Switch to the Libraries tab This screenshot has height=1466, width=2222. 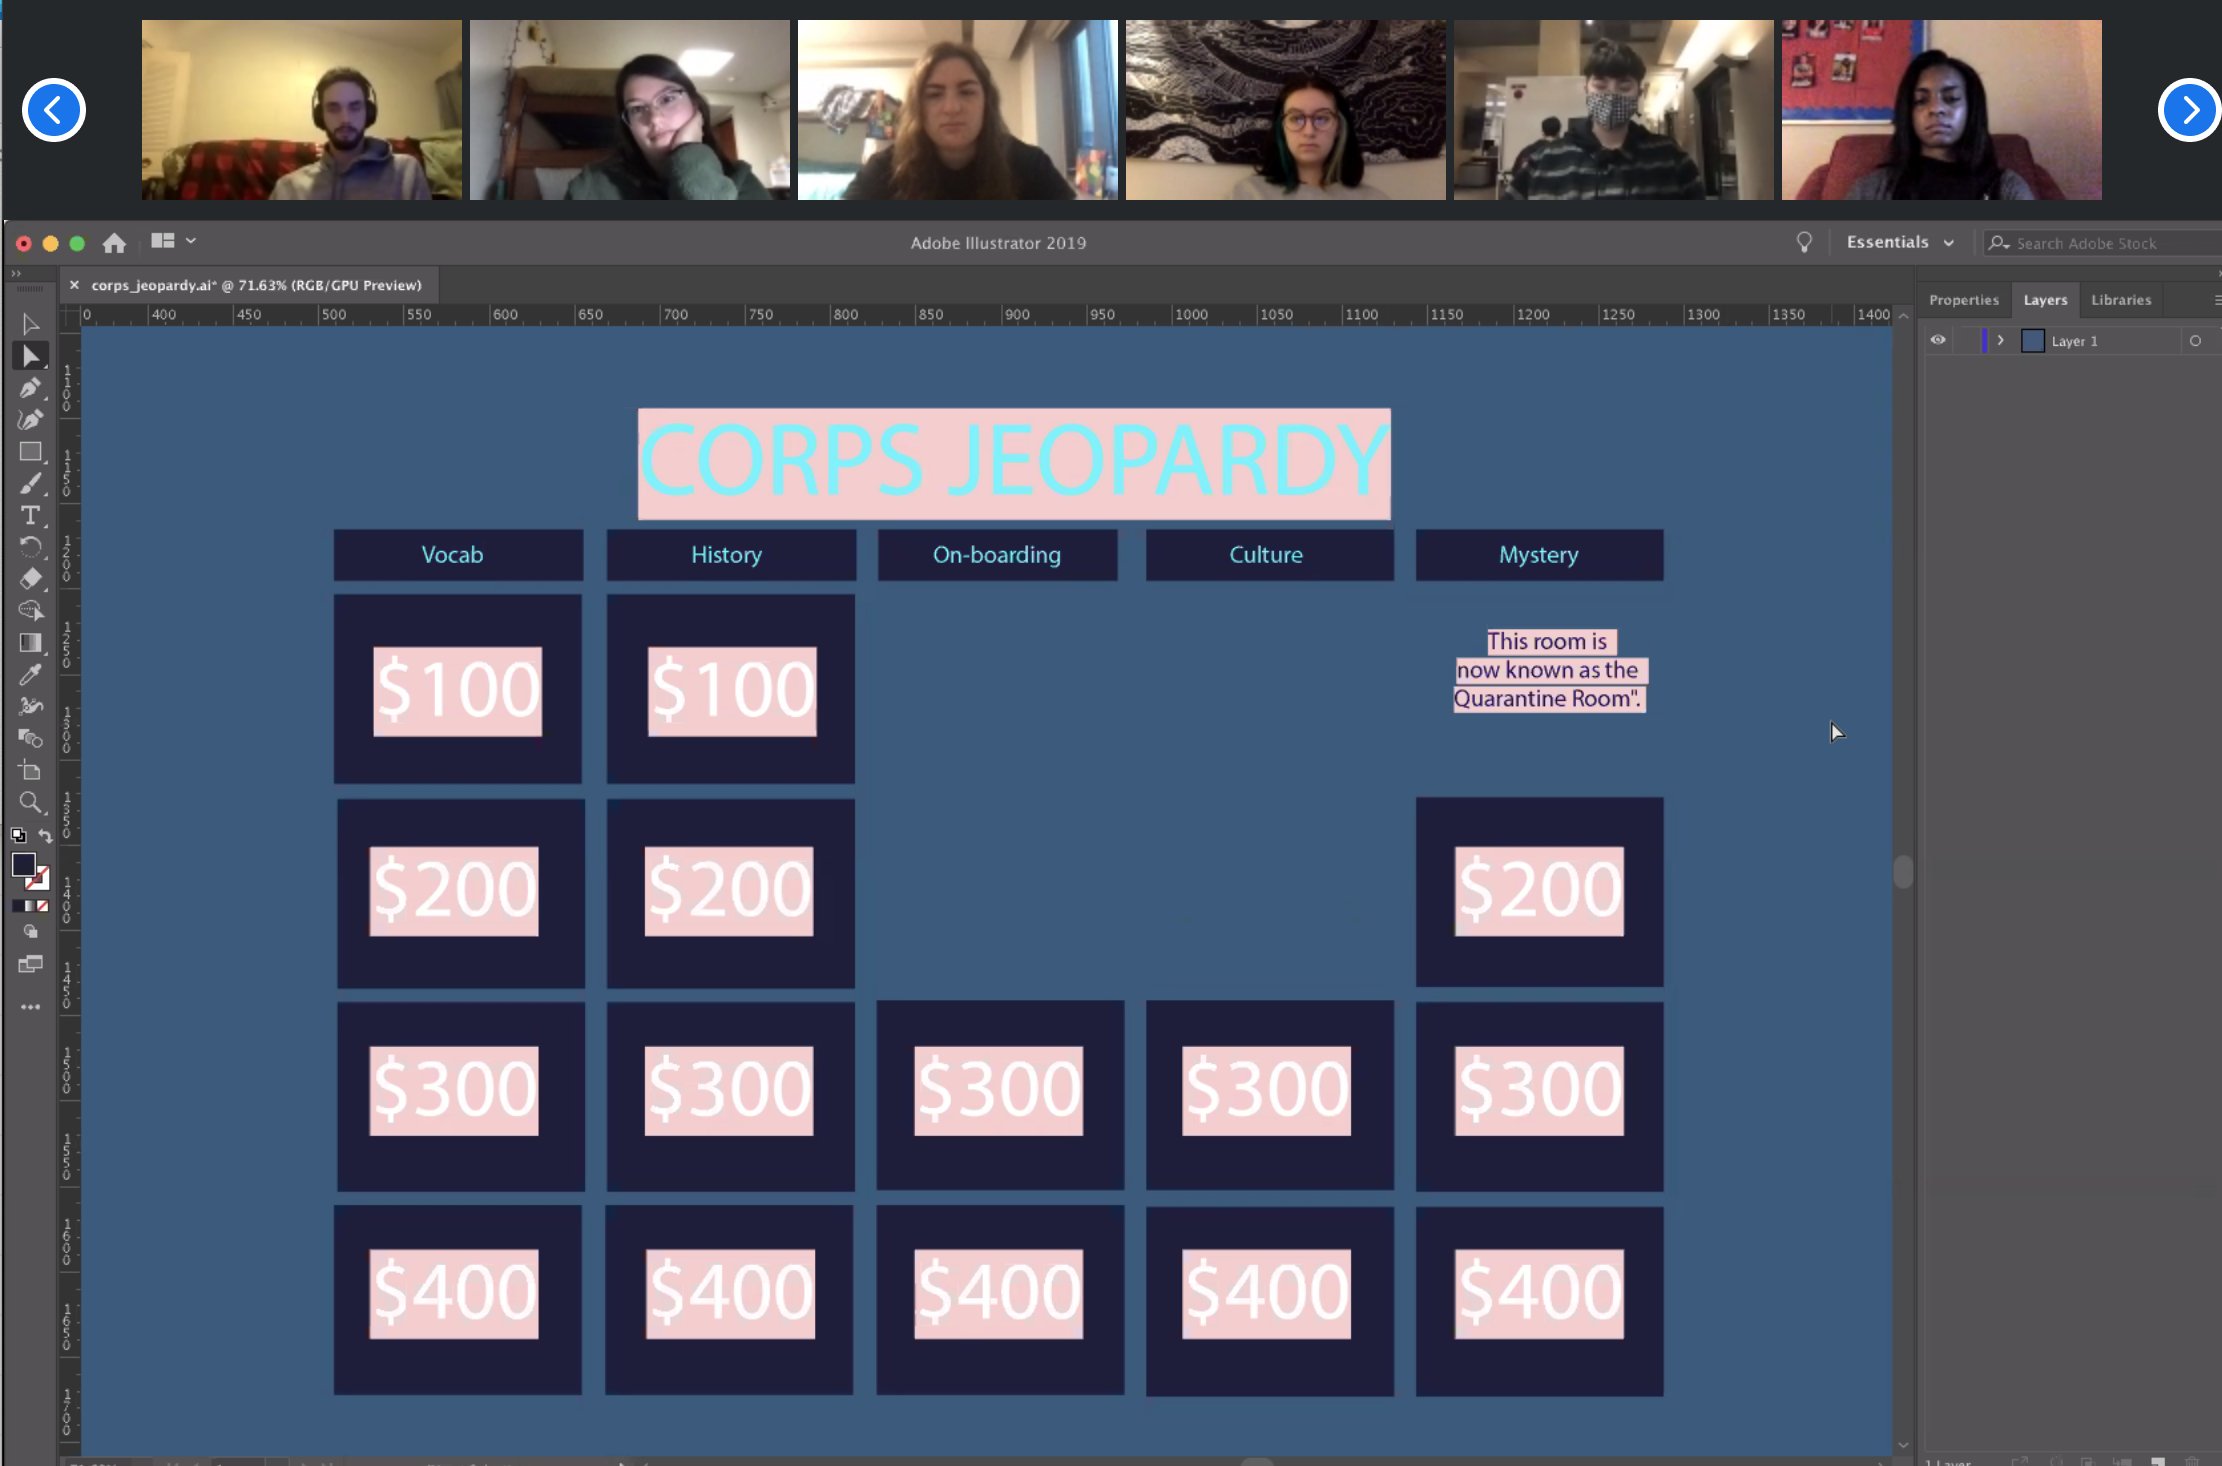tap(2120, 300)
